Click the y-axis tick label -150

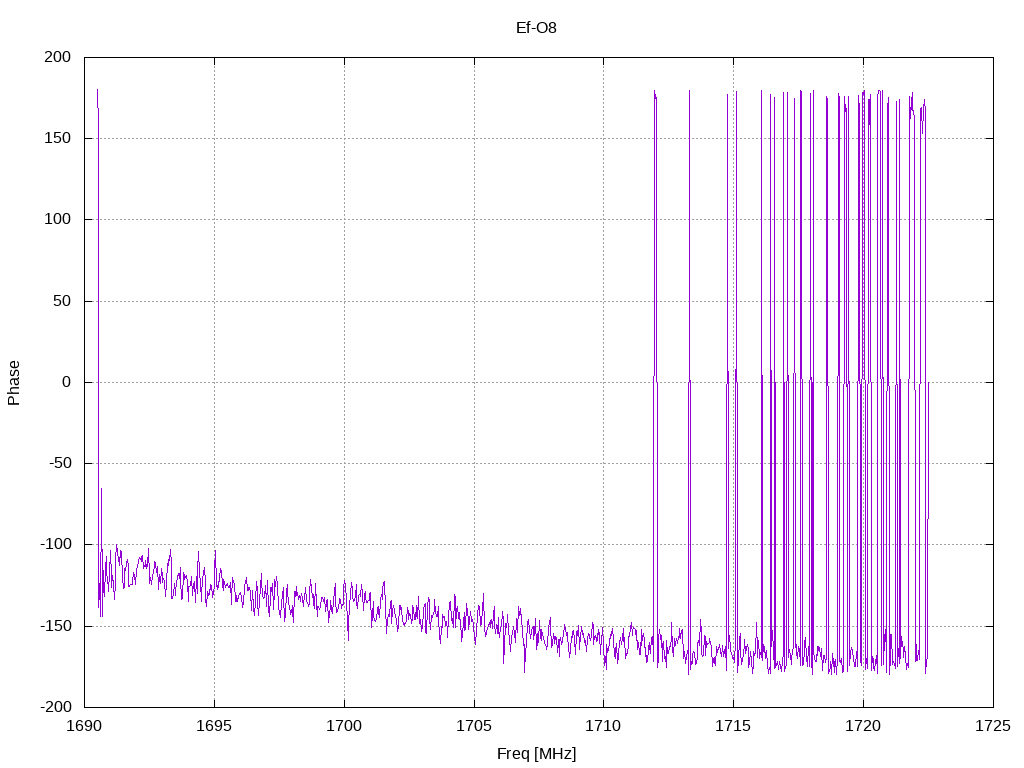[56, 626]
